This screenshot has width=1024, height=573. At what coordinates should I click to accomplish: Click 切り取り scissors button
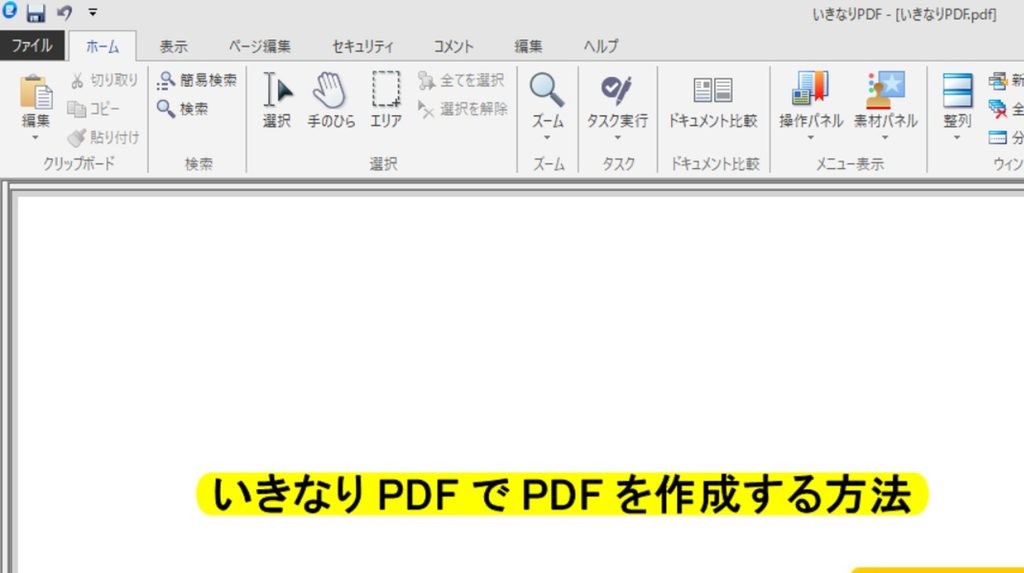click(104, 80)
